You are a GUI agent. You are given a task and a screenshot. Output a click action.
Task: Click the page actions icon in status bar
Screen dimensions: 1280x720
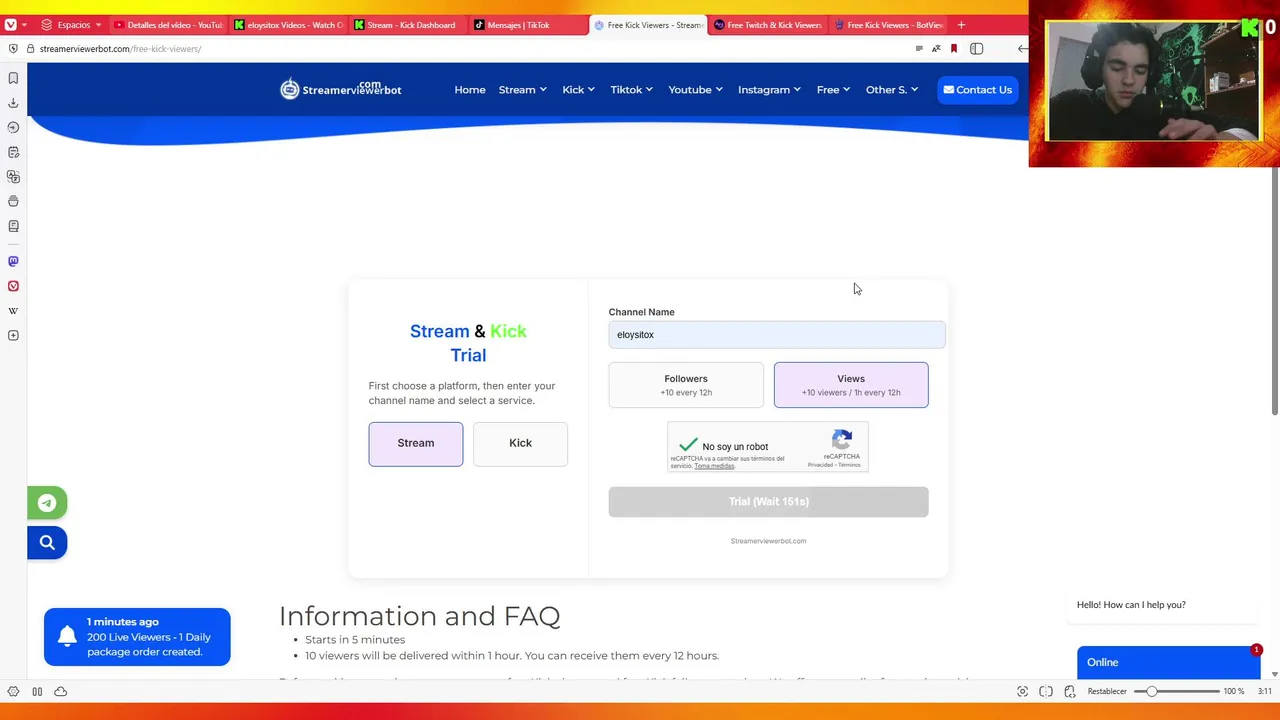coord(1069,692)
